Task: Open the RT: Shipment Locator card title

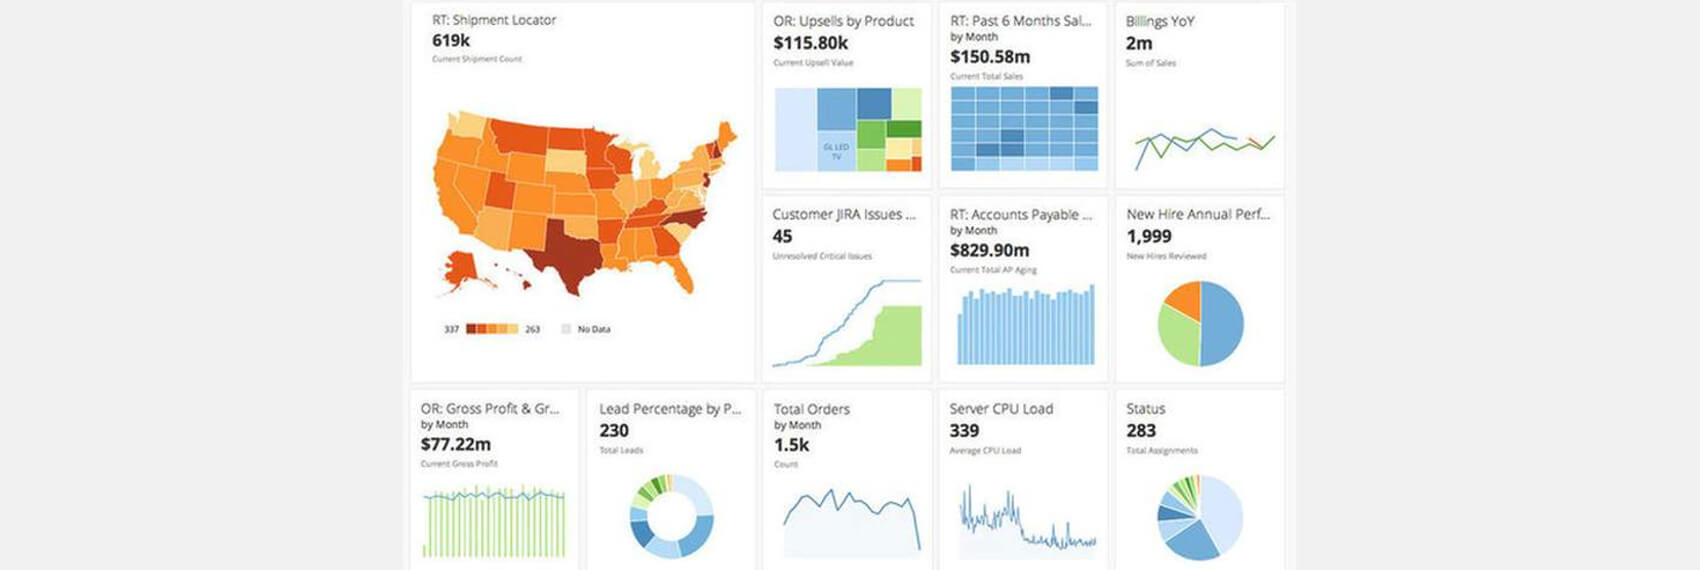Action: coord(494,20)
